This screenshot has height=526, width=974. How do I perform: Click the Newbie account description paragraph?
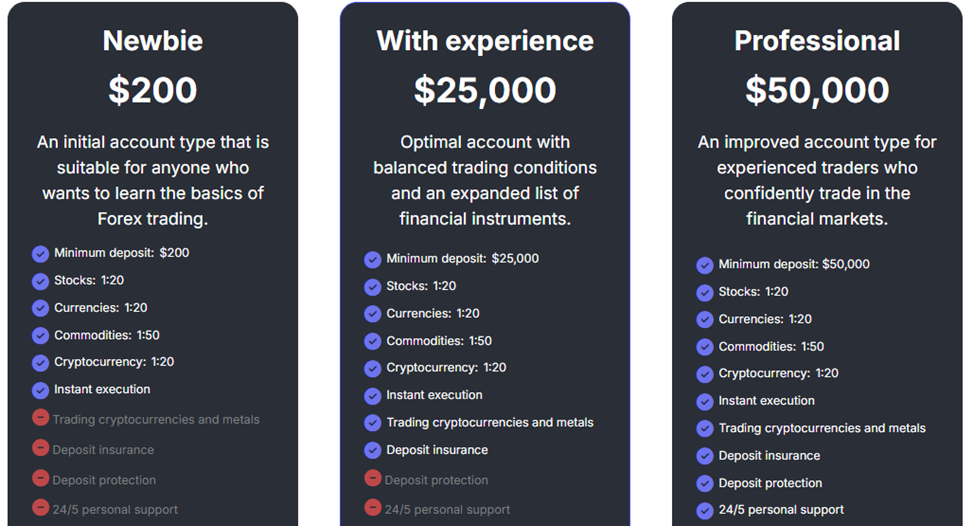[x=153, y=180]
